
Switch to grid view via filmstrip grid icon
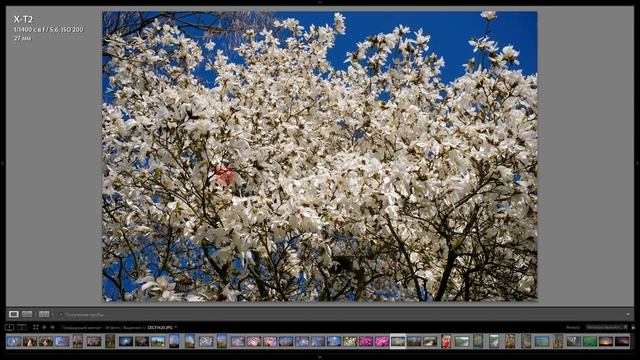pos(36,327)
